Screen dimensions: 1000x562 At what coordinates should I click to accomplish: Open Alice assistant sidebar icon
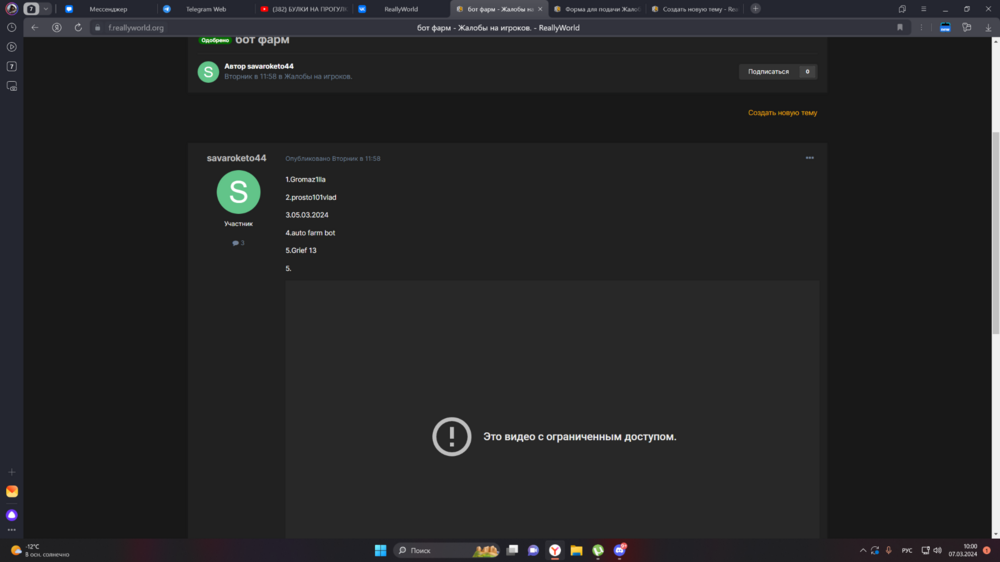[11, 515]
